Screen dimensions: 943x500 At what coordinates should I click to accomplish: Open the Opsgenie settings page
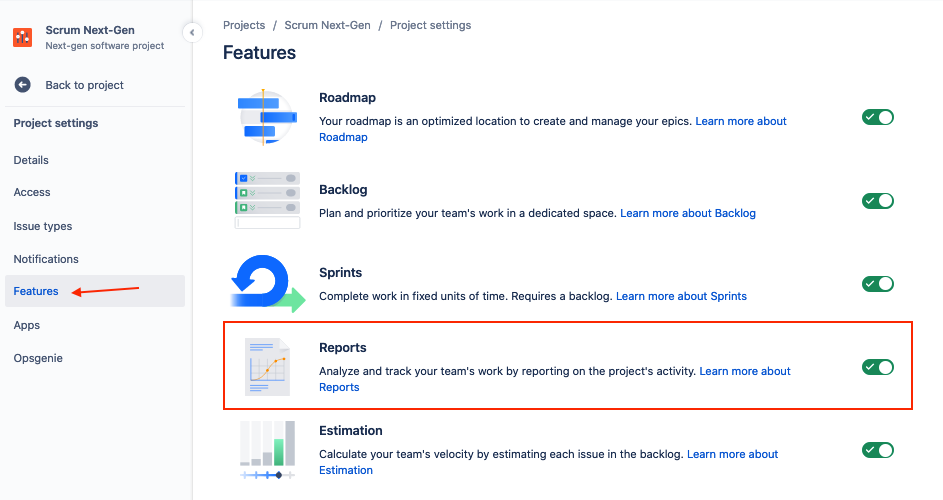[38, 358]
